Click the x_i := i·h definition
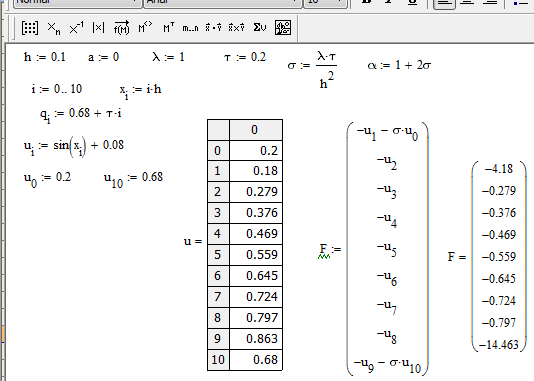This screenshot has width=534, height=381. [140, 91]
